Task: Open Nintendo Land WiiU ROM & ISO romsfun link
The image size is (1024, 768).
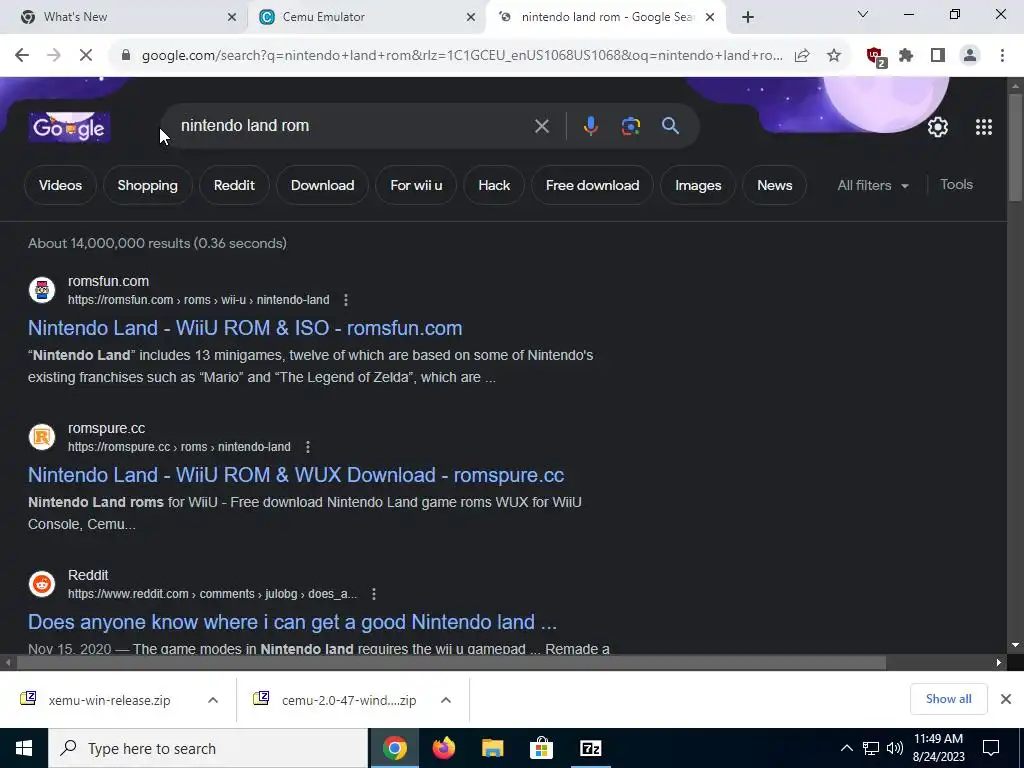Action: [245, 328]
